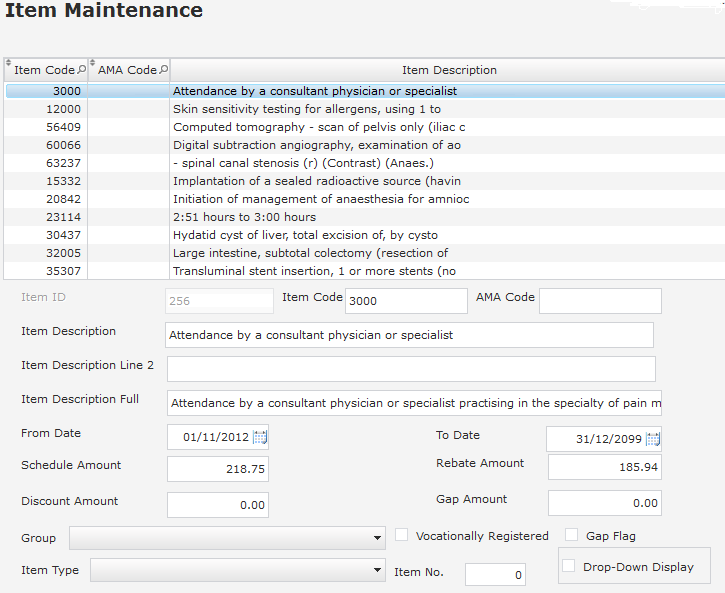Click 'Transluminal stent insertion' description
This screenshot has width=725, height=593.
click(x=314, y=271)
